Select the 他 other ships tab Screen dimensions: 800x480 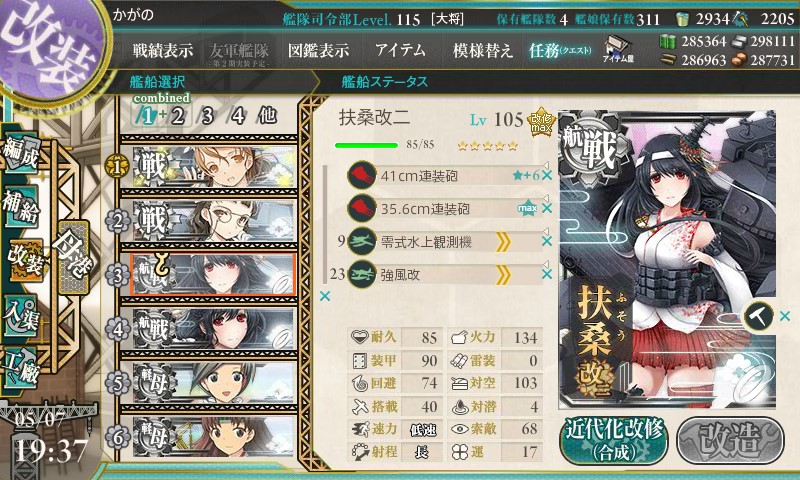pos(267,116)
